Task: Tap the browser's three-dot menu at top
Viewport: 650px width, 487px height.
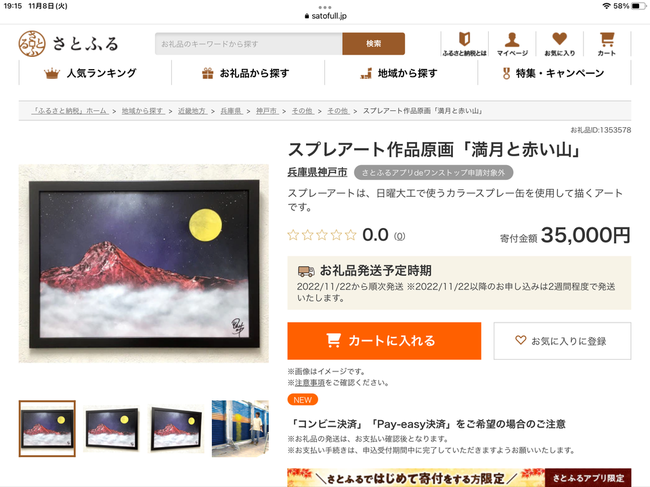Action: click(325, 7)
